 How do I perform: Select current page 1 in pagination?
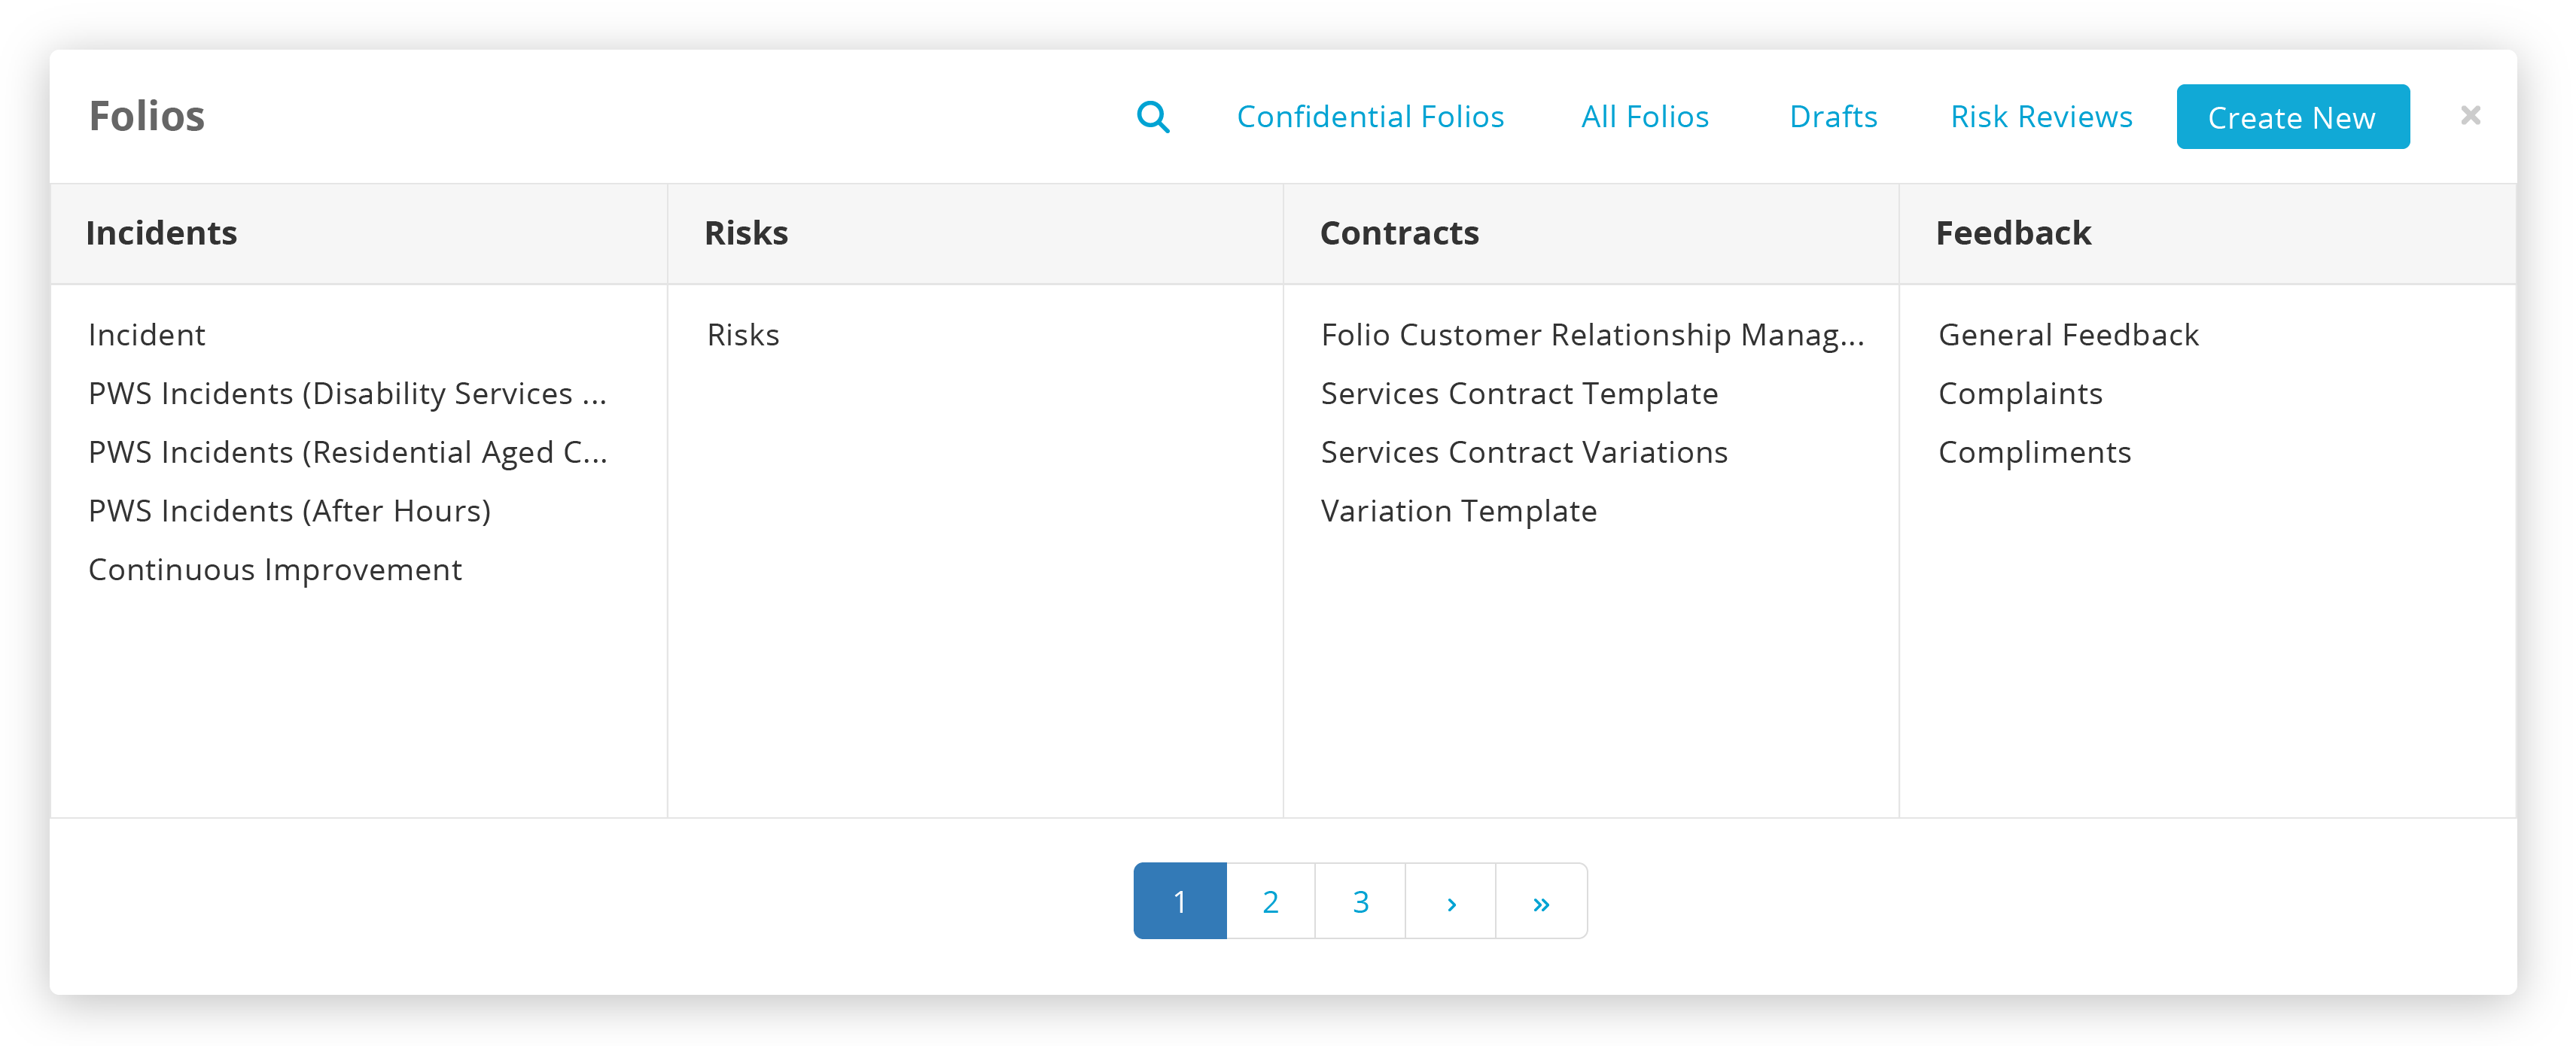coord(1180,902)
